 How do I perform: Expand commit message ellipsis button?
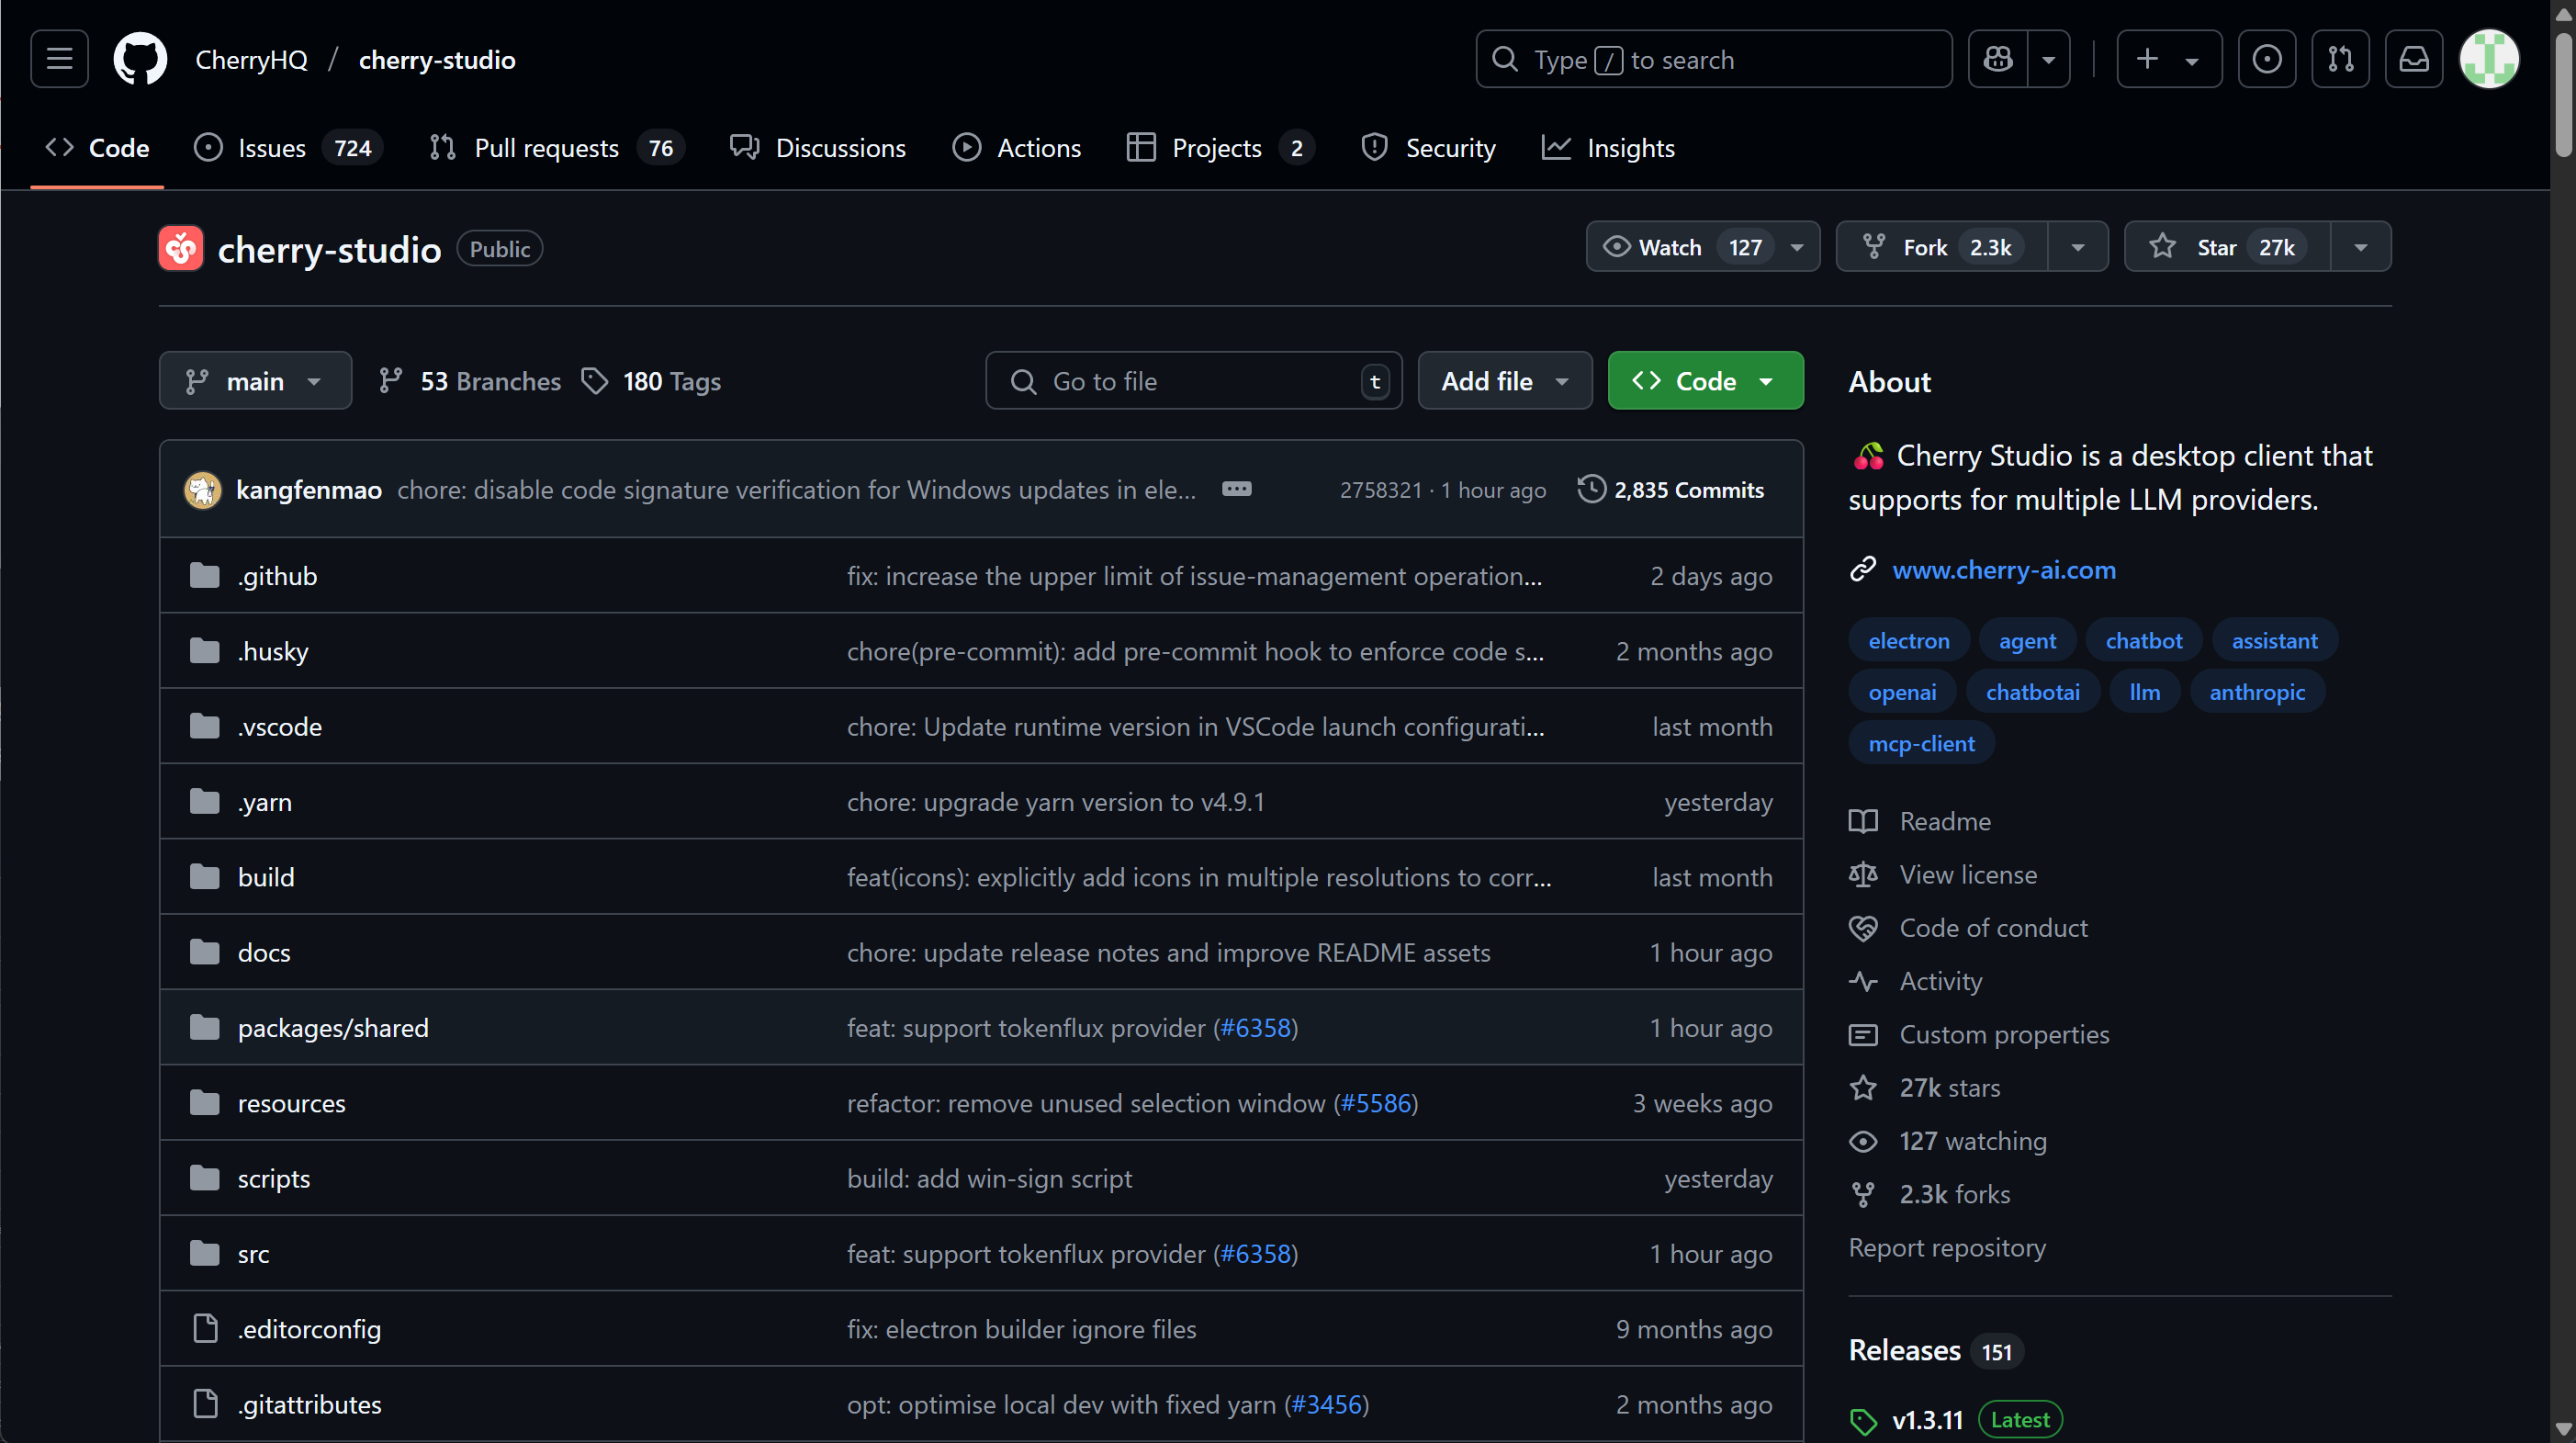click(x=1237, y=489)
